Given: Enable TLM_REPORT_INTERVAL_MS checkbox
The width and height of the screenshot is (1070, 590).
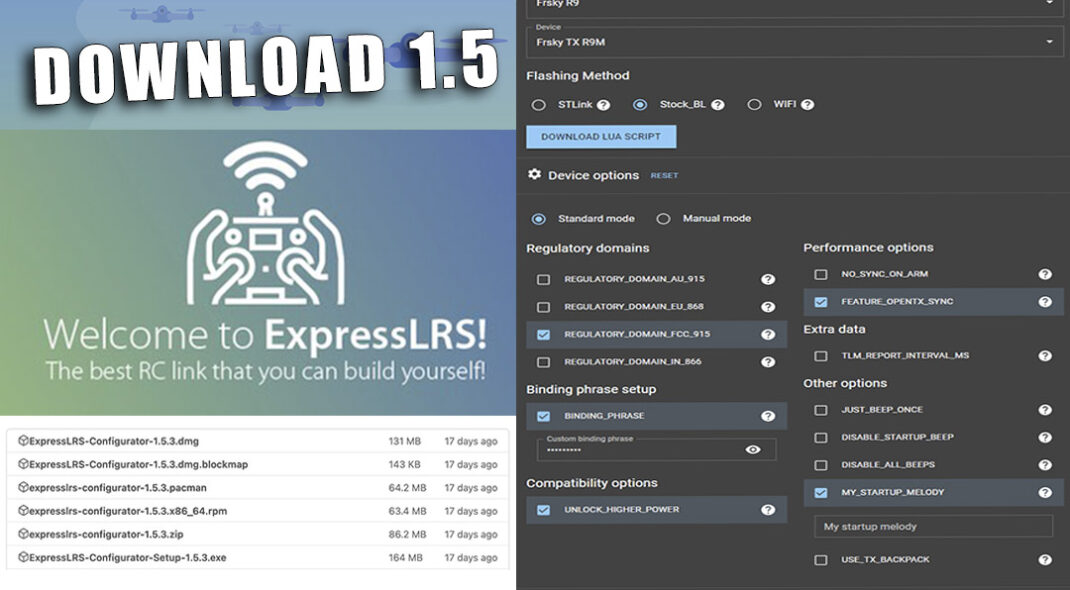Looking at the screenshot, I should [x=821, y=356].
